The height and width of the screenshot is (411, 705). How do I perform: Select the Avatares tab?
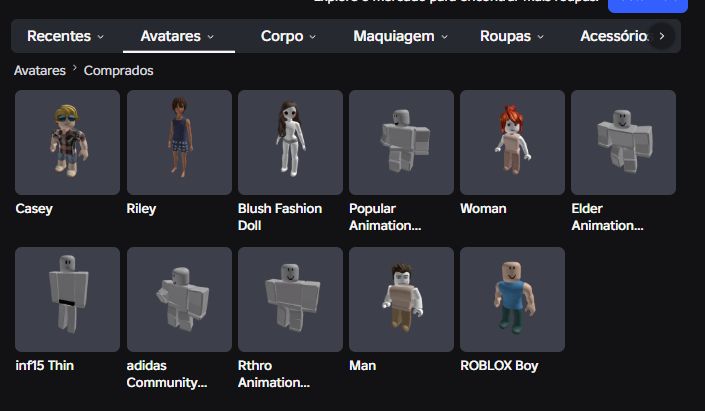click(x=178, y=36)
